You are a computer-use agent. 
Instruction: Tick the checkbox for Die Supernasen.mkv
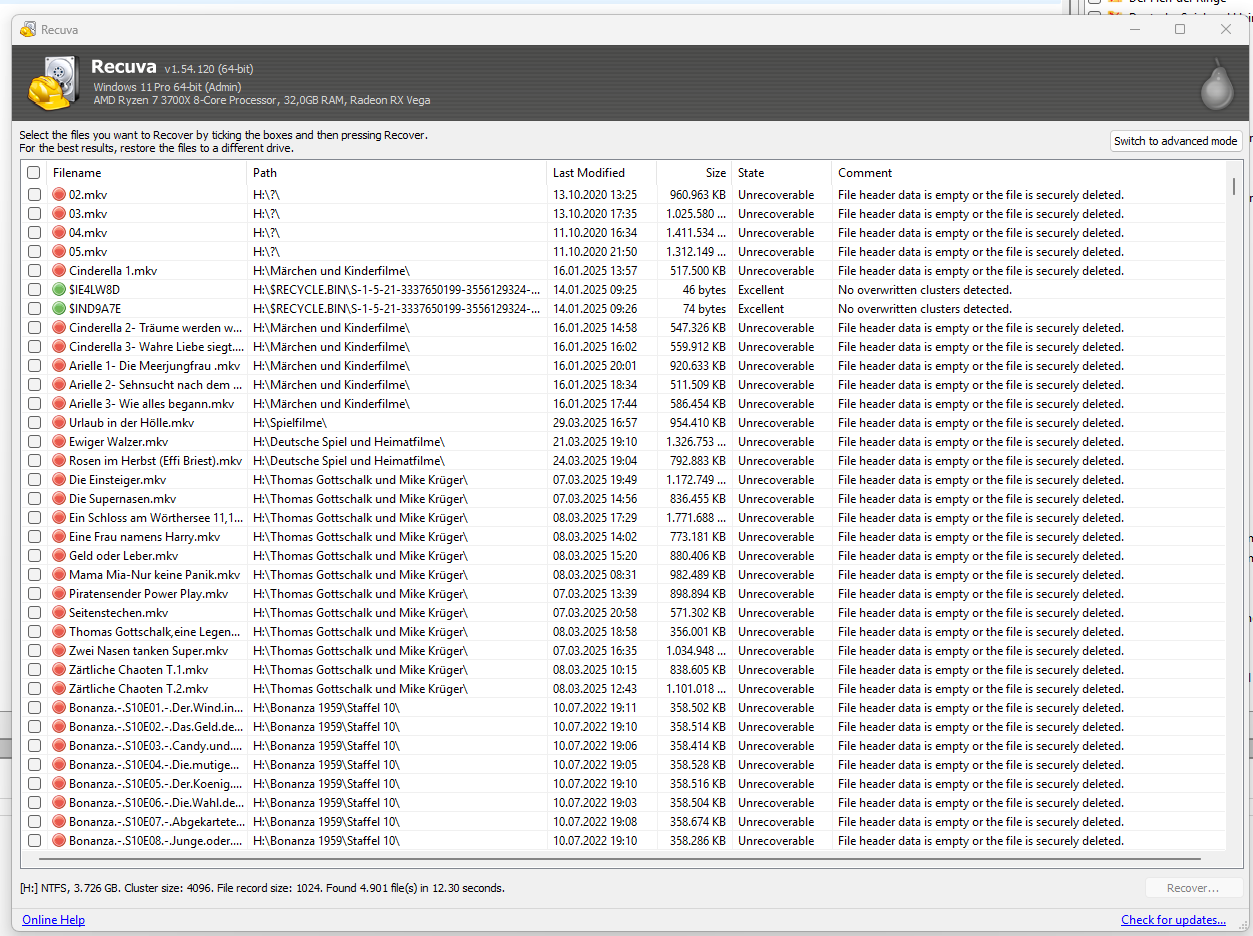[34, 499]
